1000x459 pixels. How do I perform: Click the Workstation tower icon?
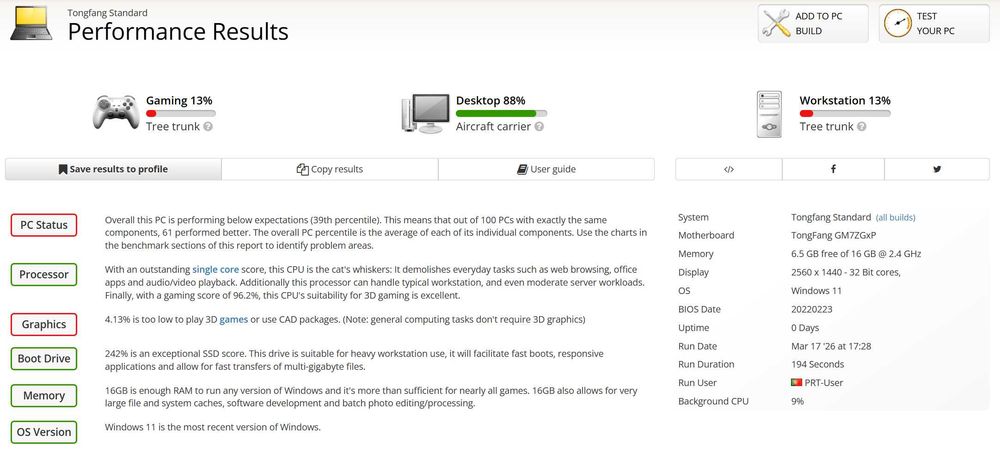coord(769,114)
